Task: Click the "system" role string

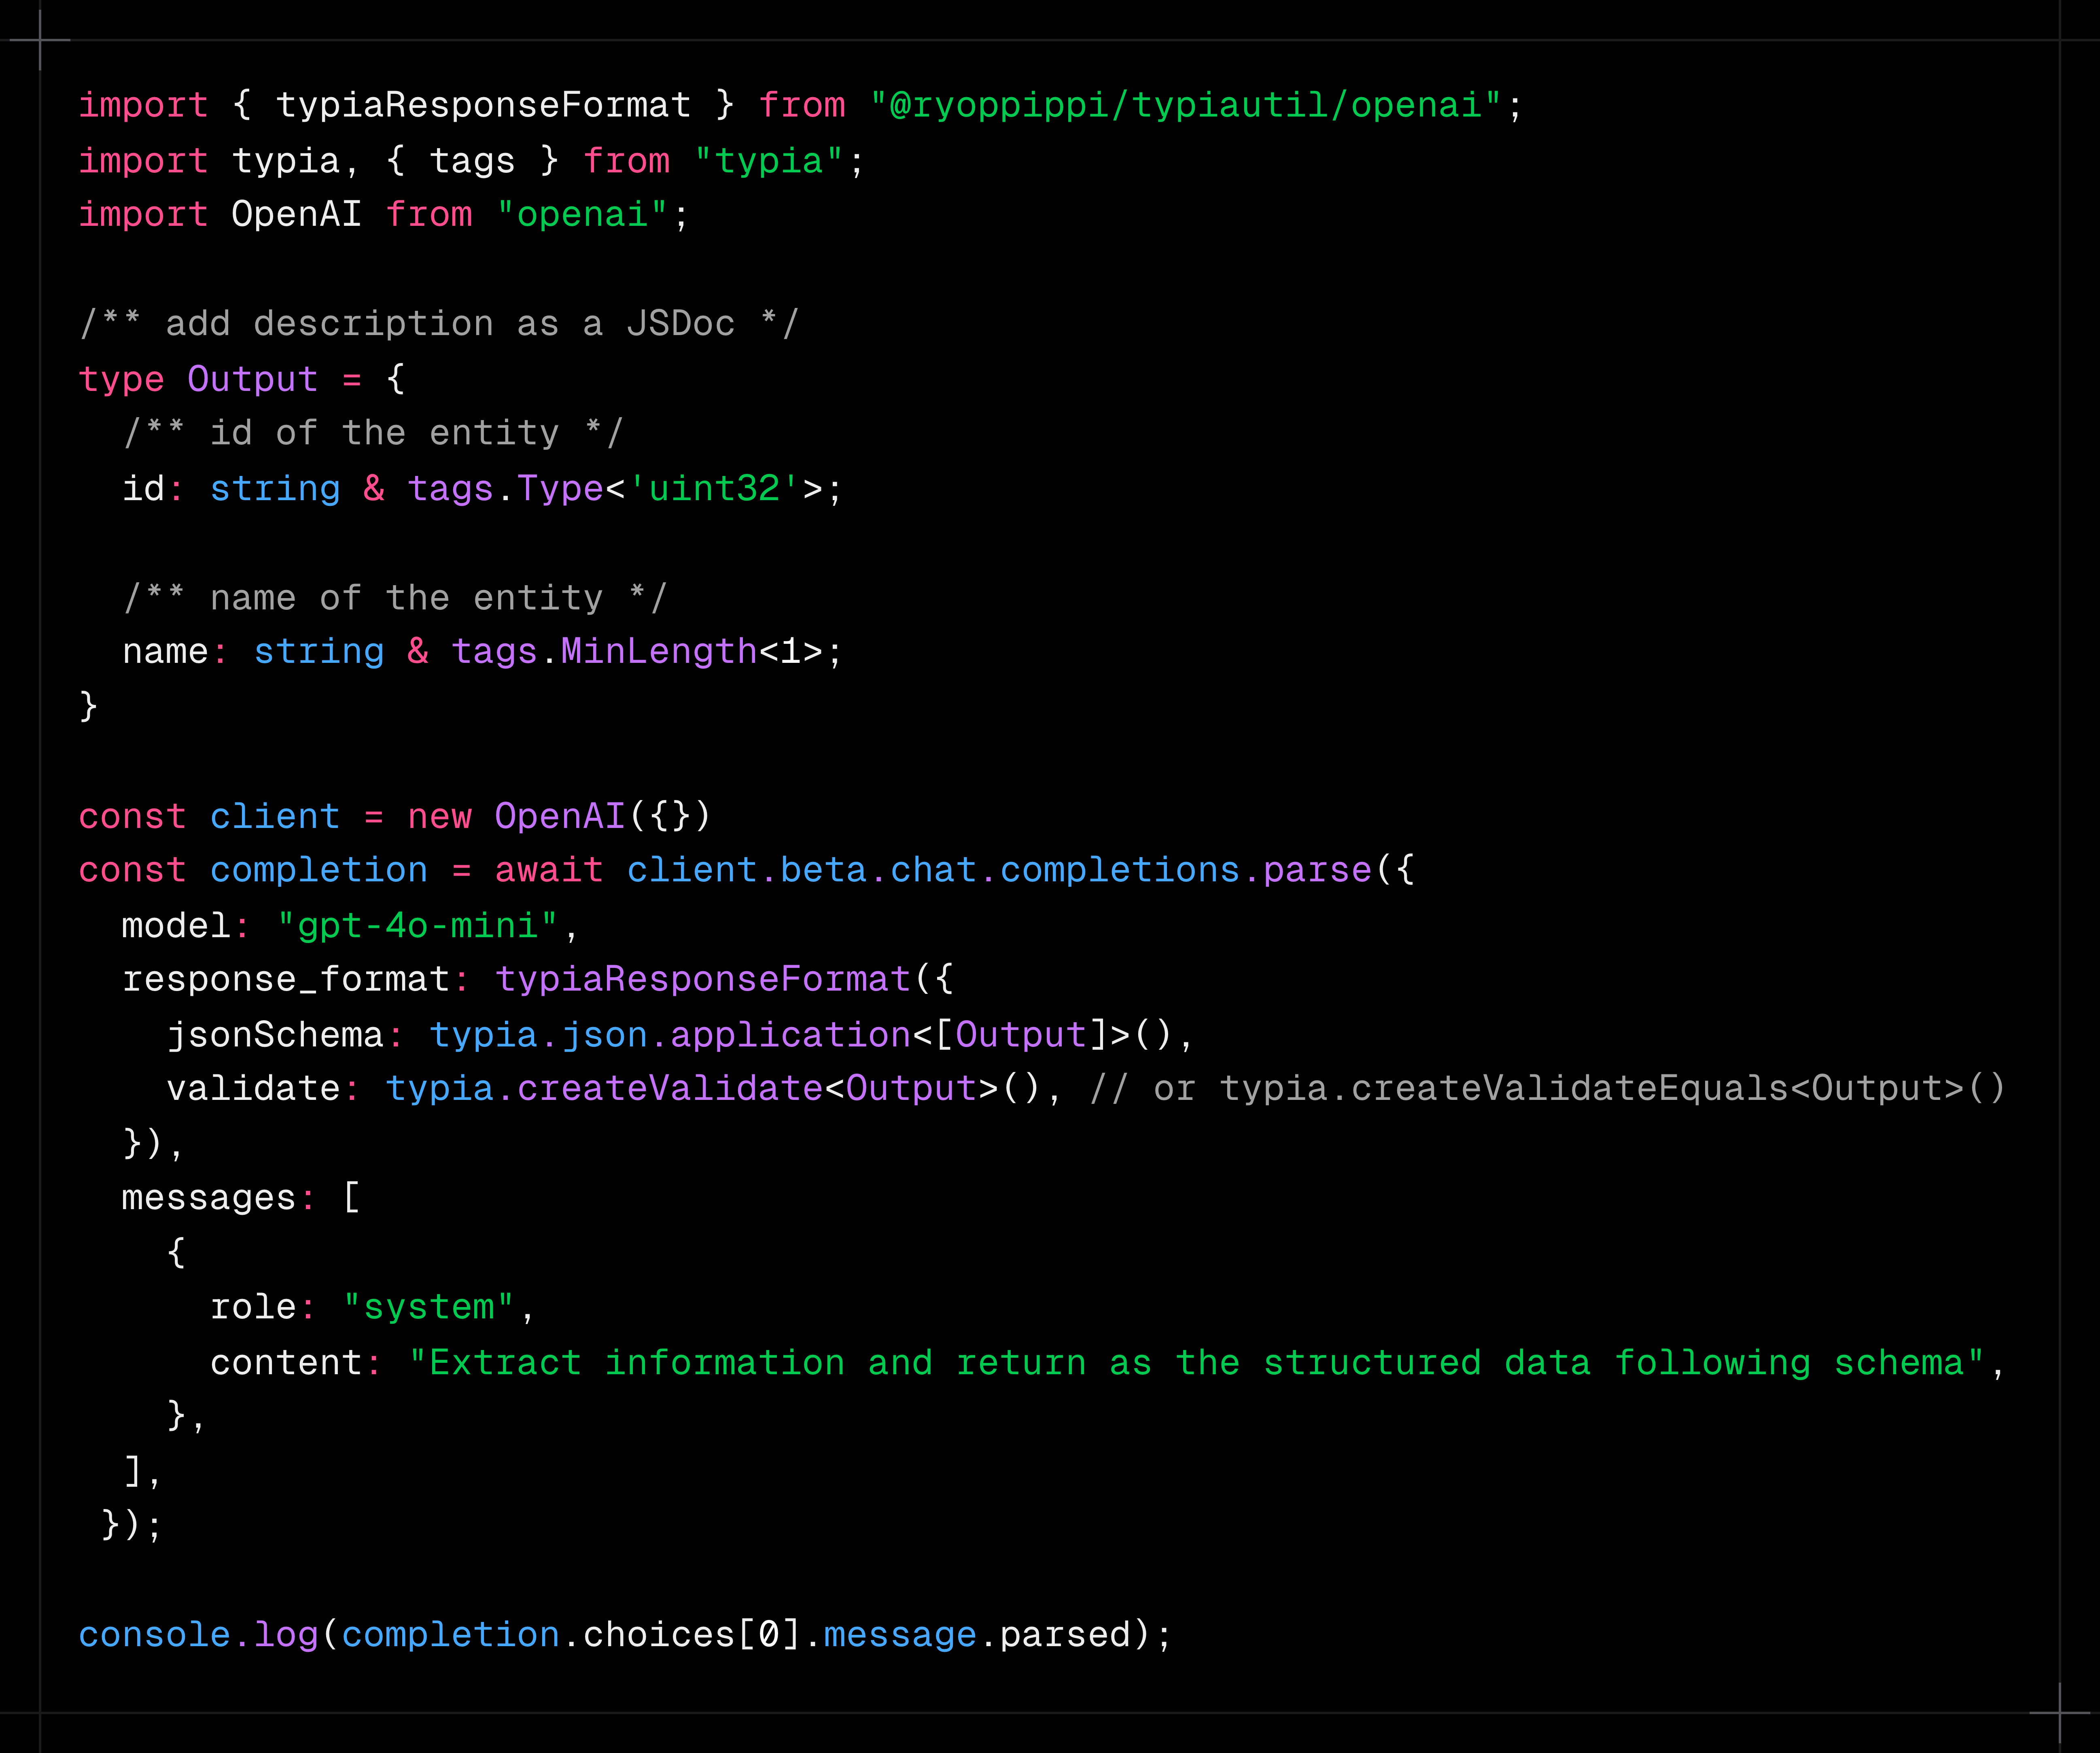Action: pos(428,1307)
